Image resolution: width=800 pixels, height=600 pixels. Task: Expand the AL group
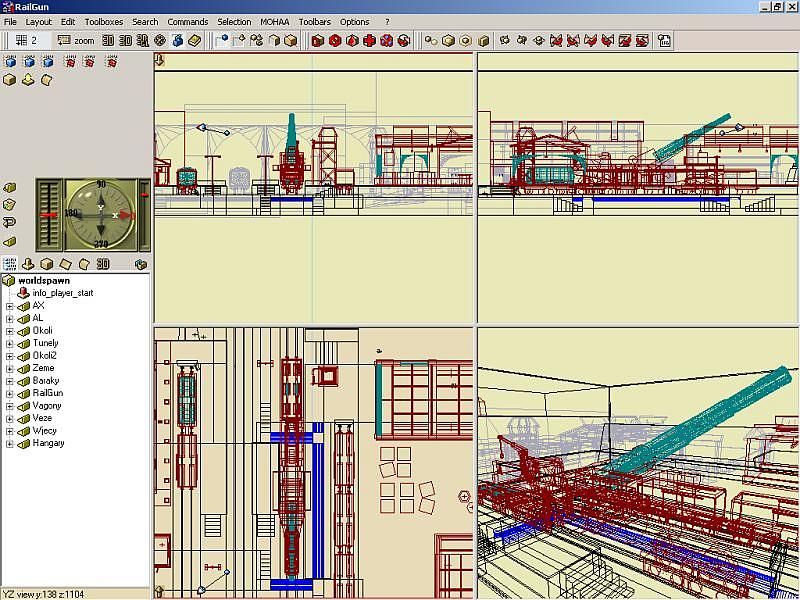(9, 319)
